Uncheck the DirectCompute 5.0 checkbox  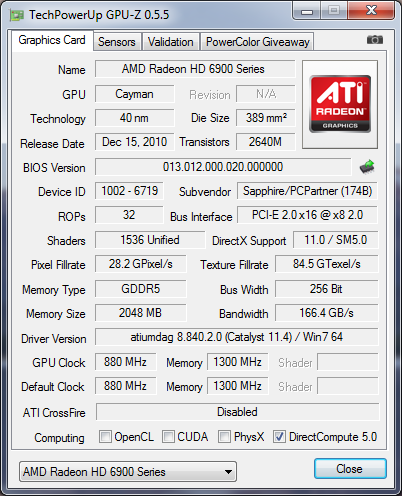[x=279, y=436]
